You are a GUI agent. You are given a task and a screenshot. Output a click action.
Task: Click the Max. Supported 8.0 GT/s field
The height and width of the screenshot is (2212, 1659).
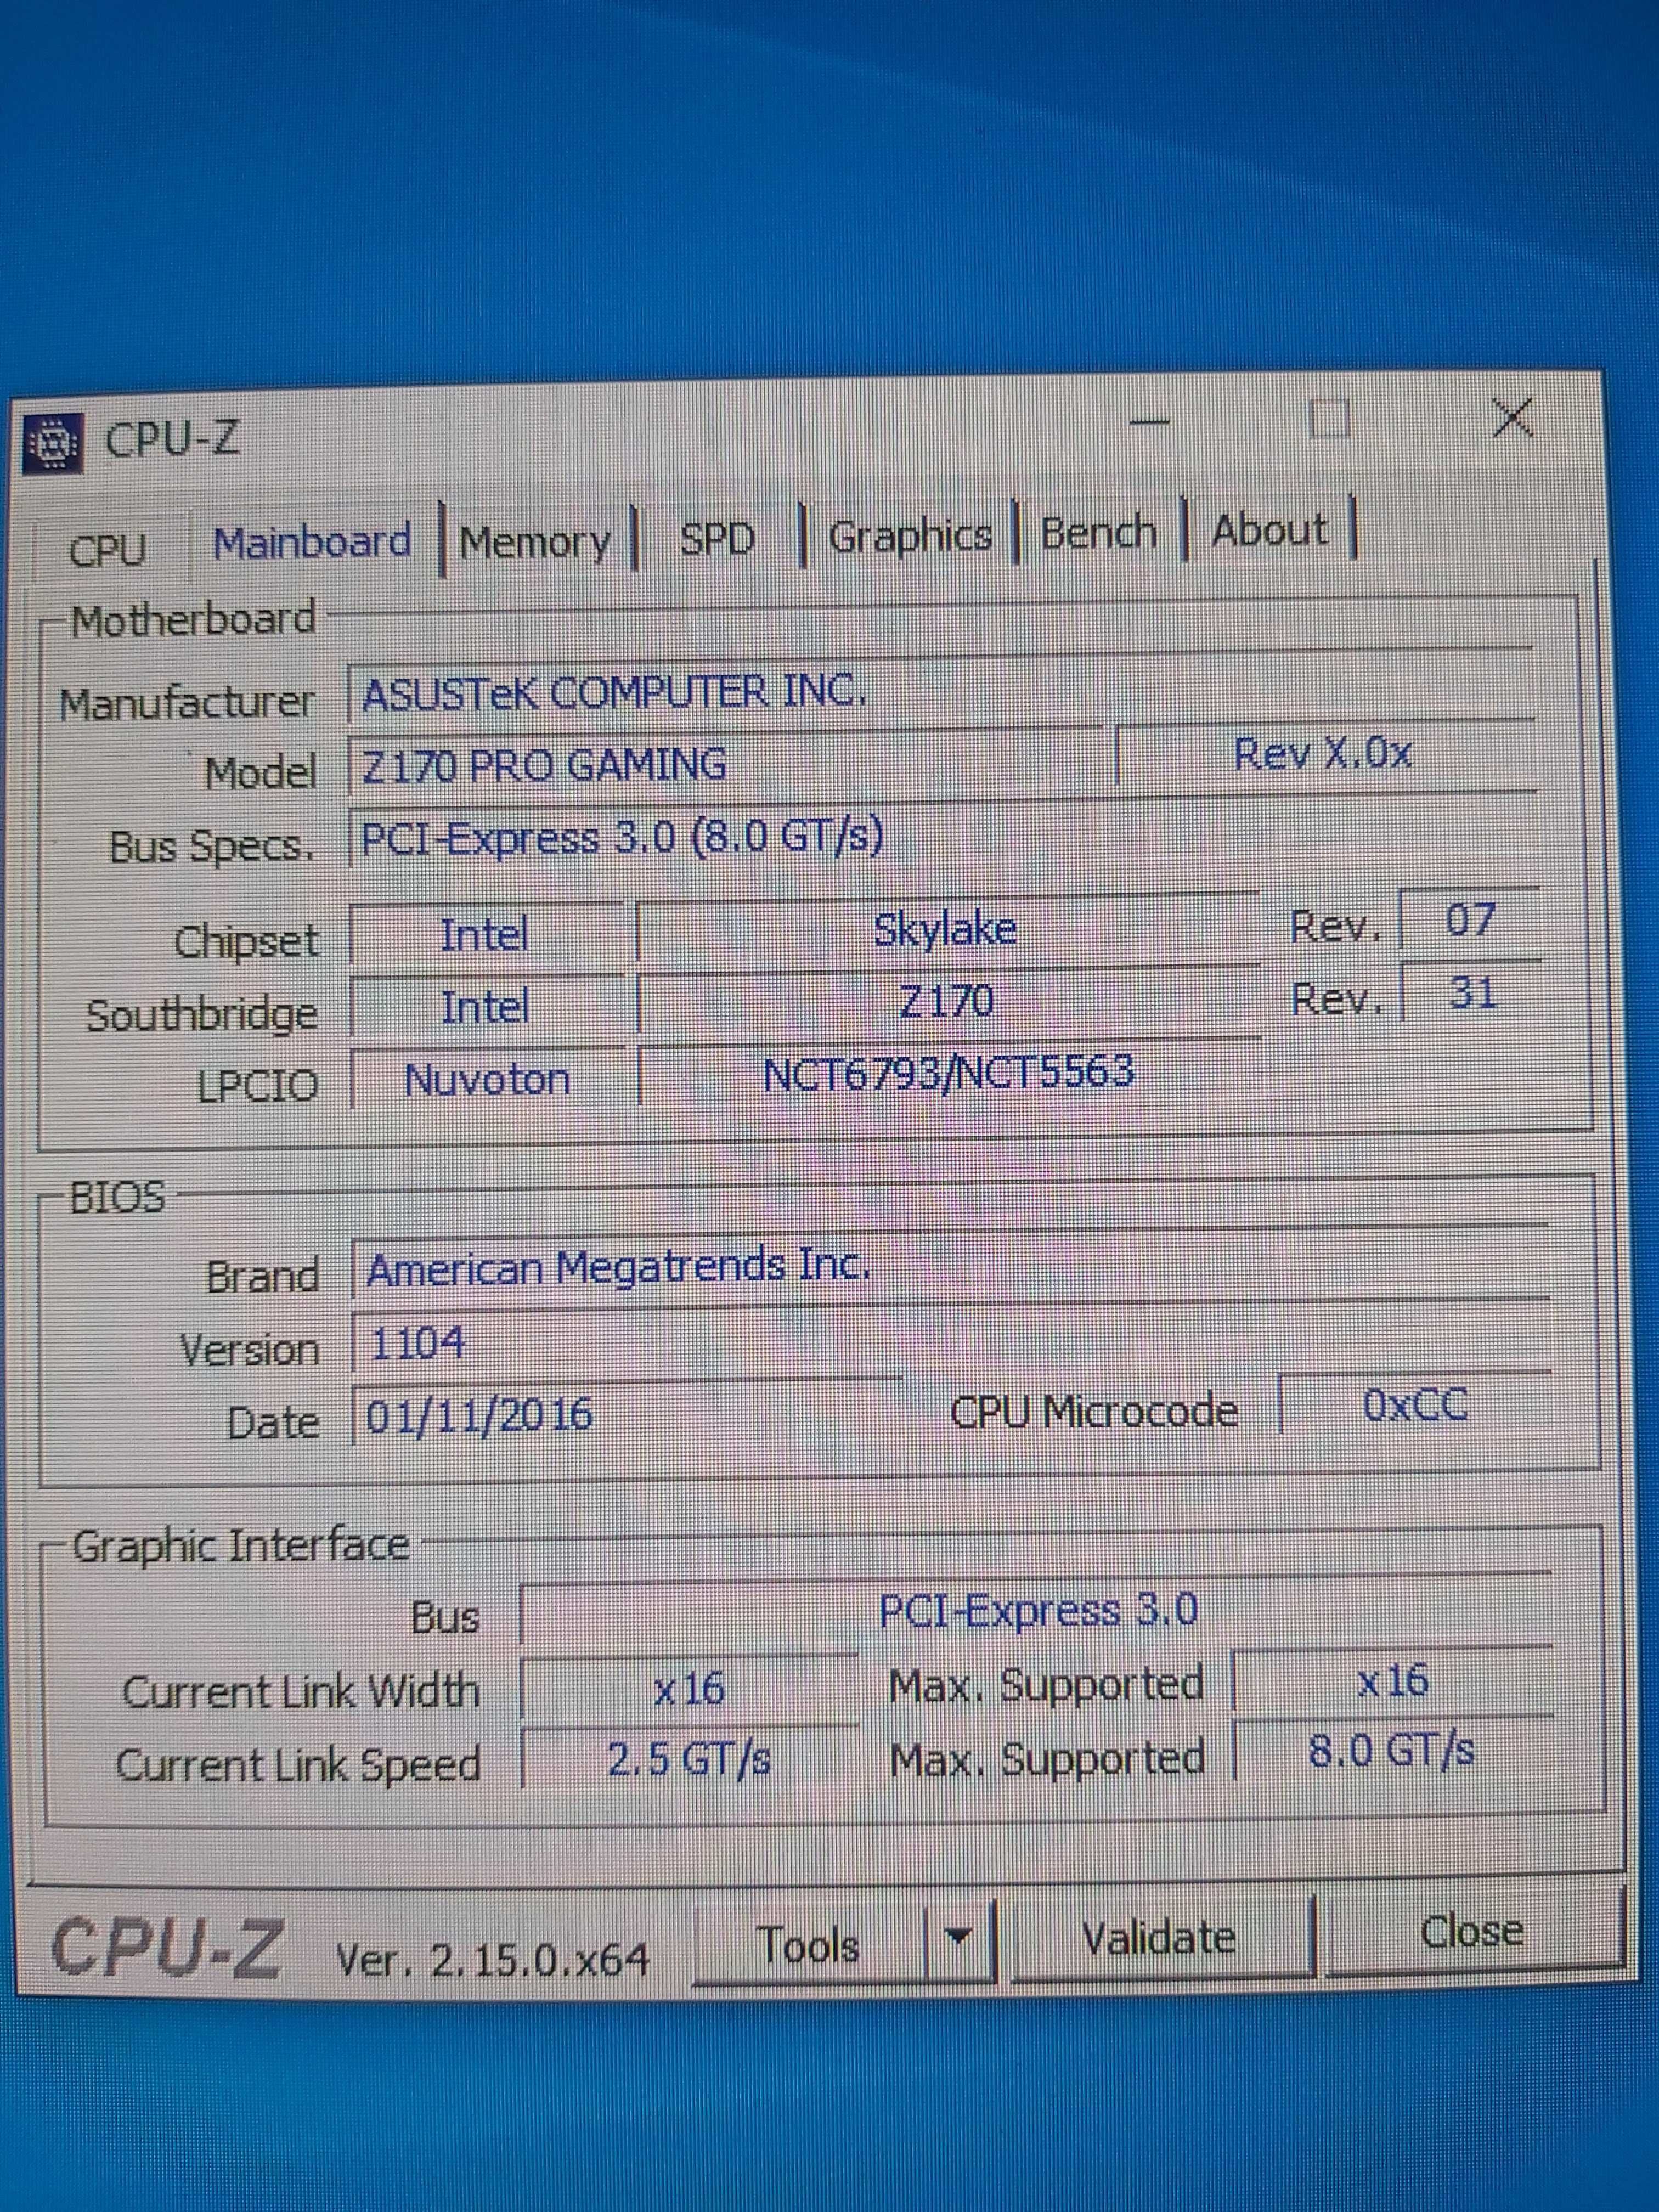click(x=1392, y=1750)
